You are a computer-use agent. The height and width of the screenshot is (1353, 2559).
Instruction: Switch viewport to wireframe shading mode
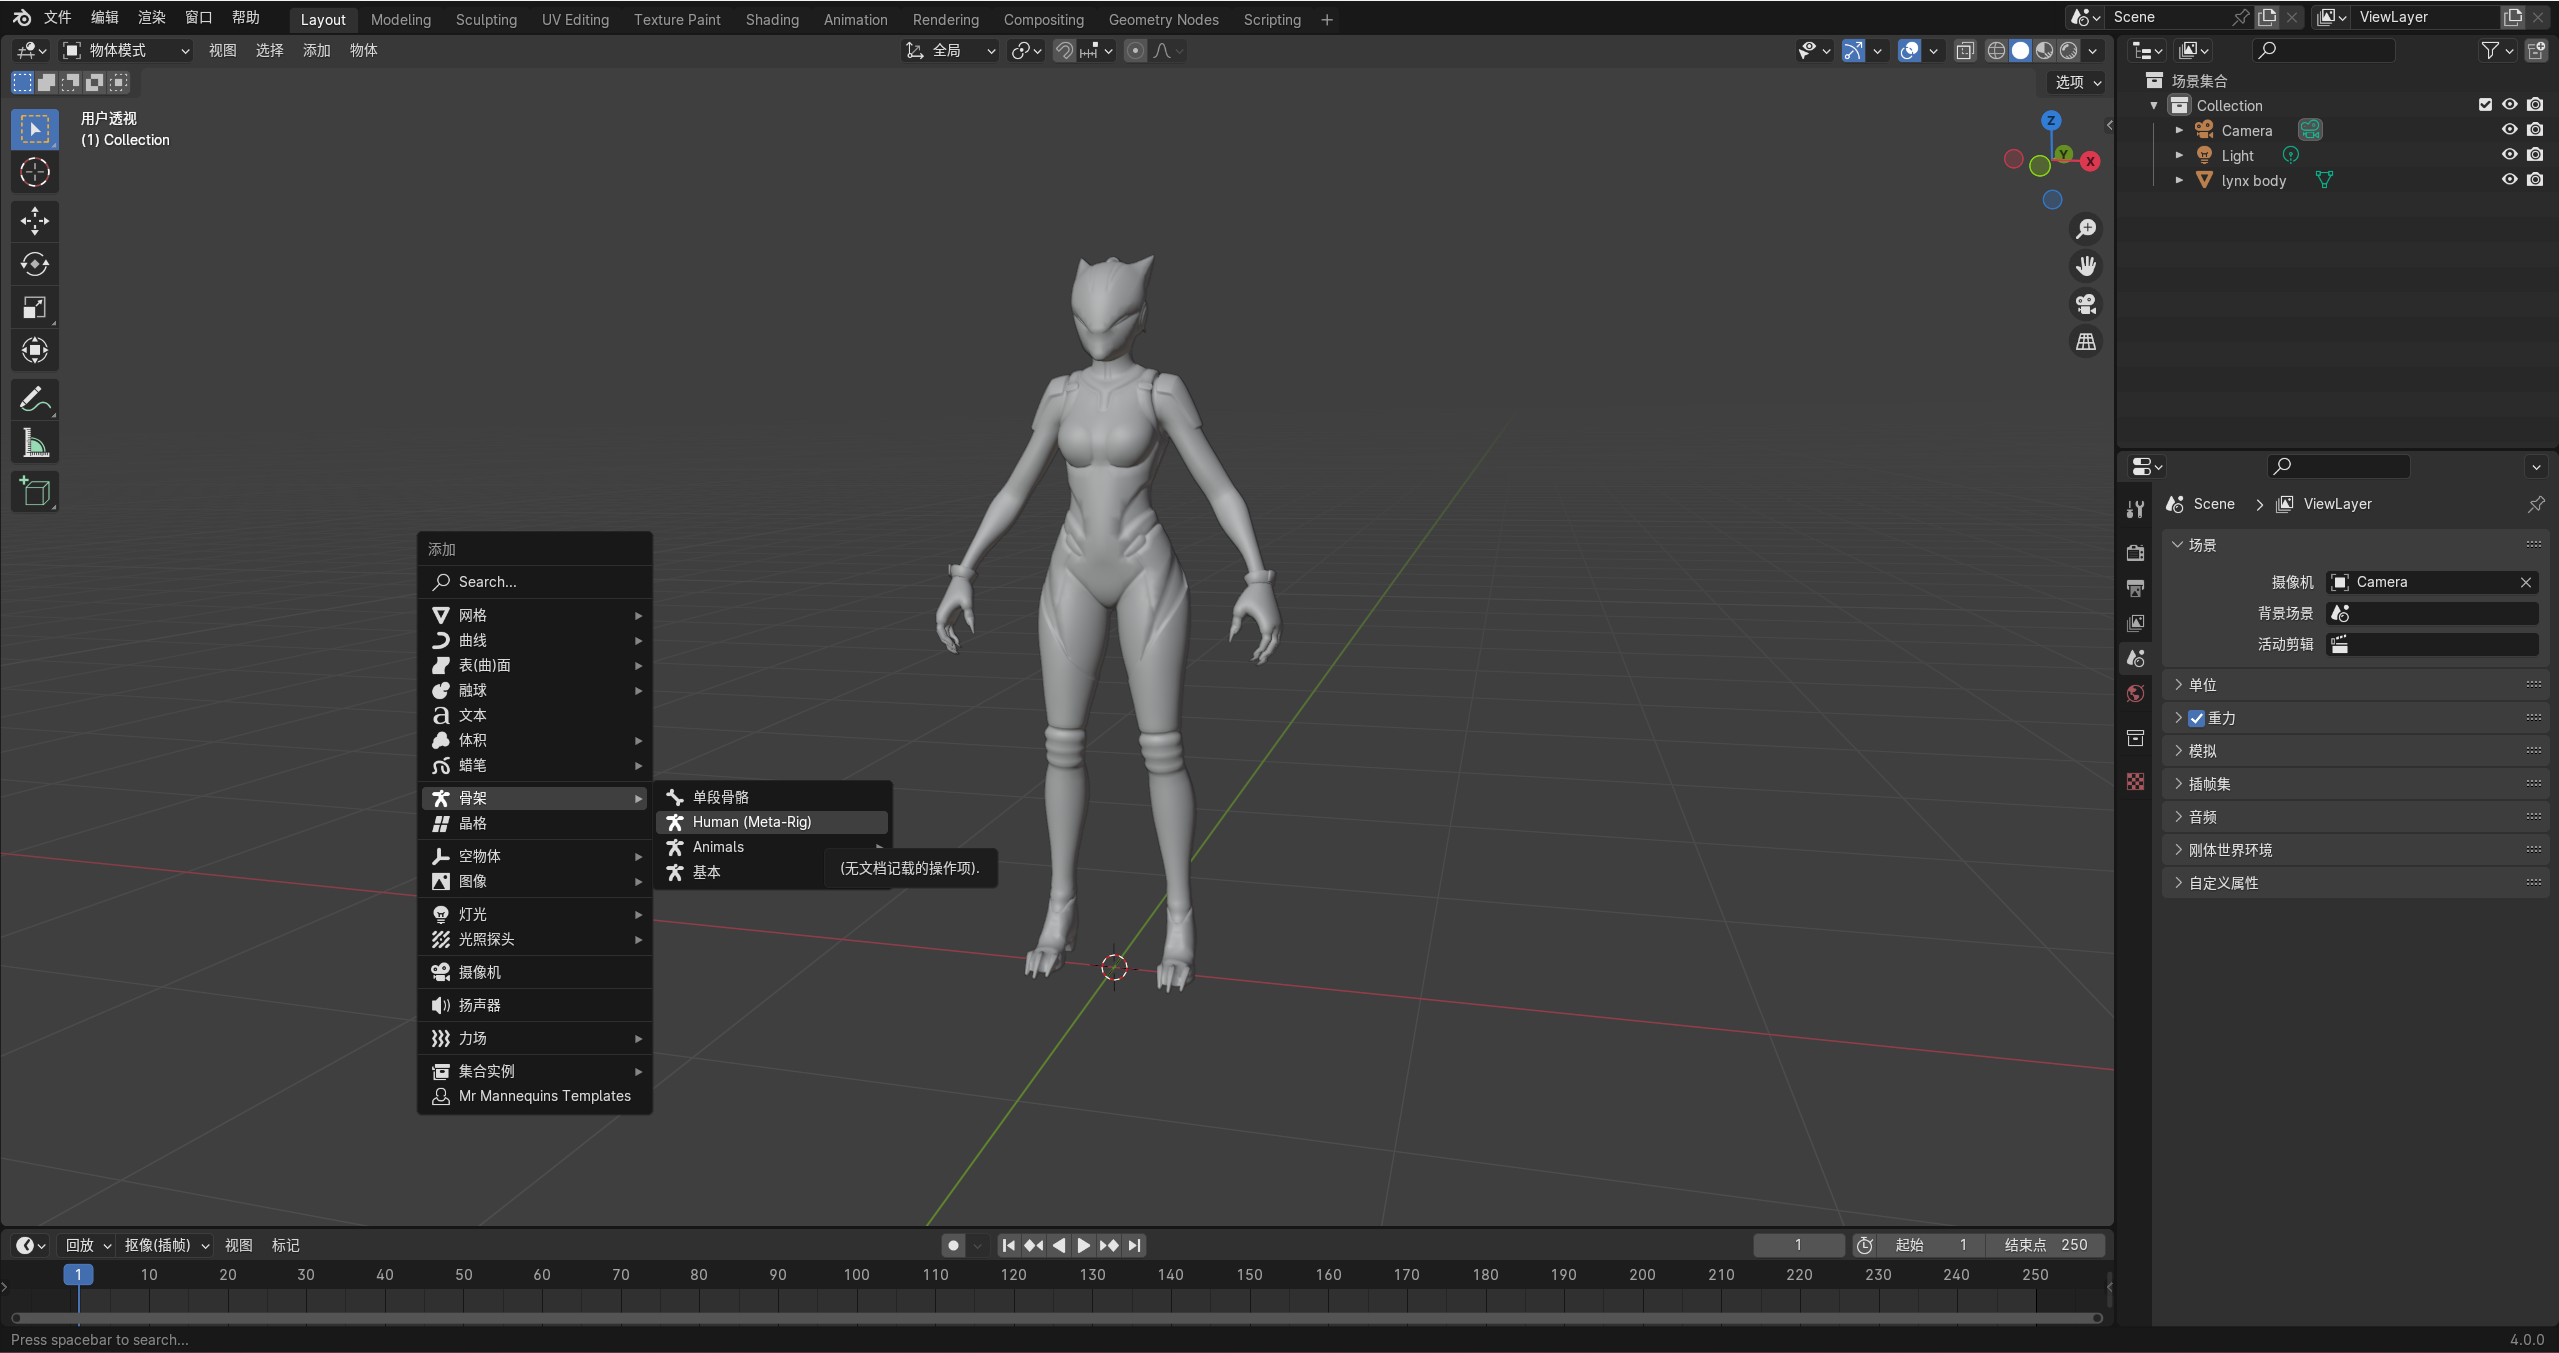tap(1995, 50)
